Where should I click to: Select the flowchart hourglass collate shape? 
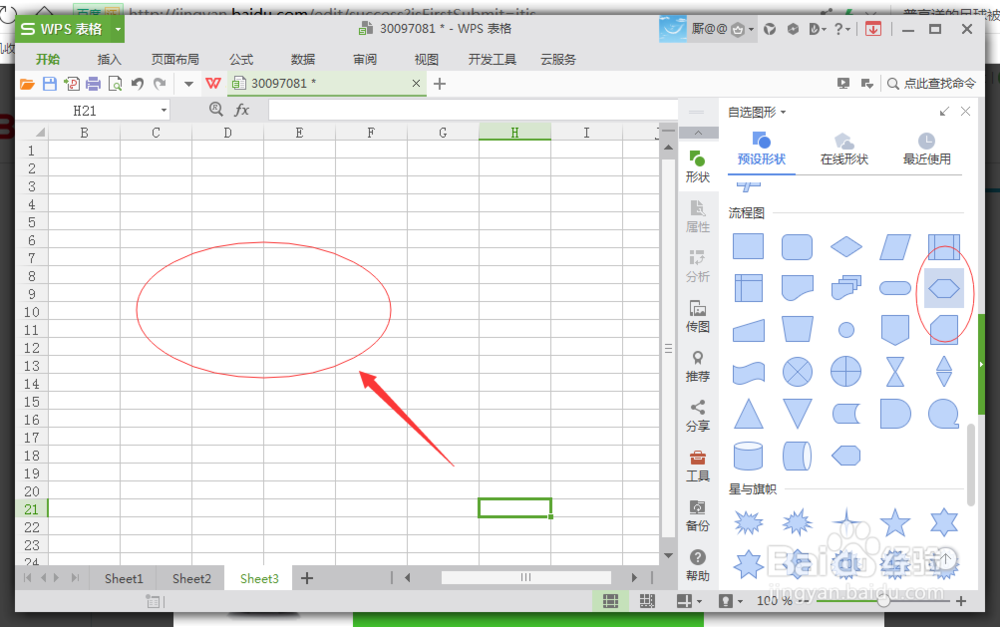[x=895, y=371]
